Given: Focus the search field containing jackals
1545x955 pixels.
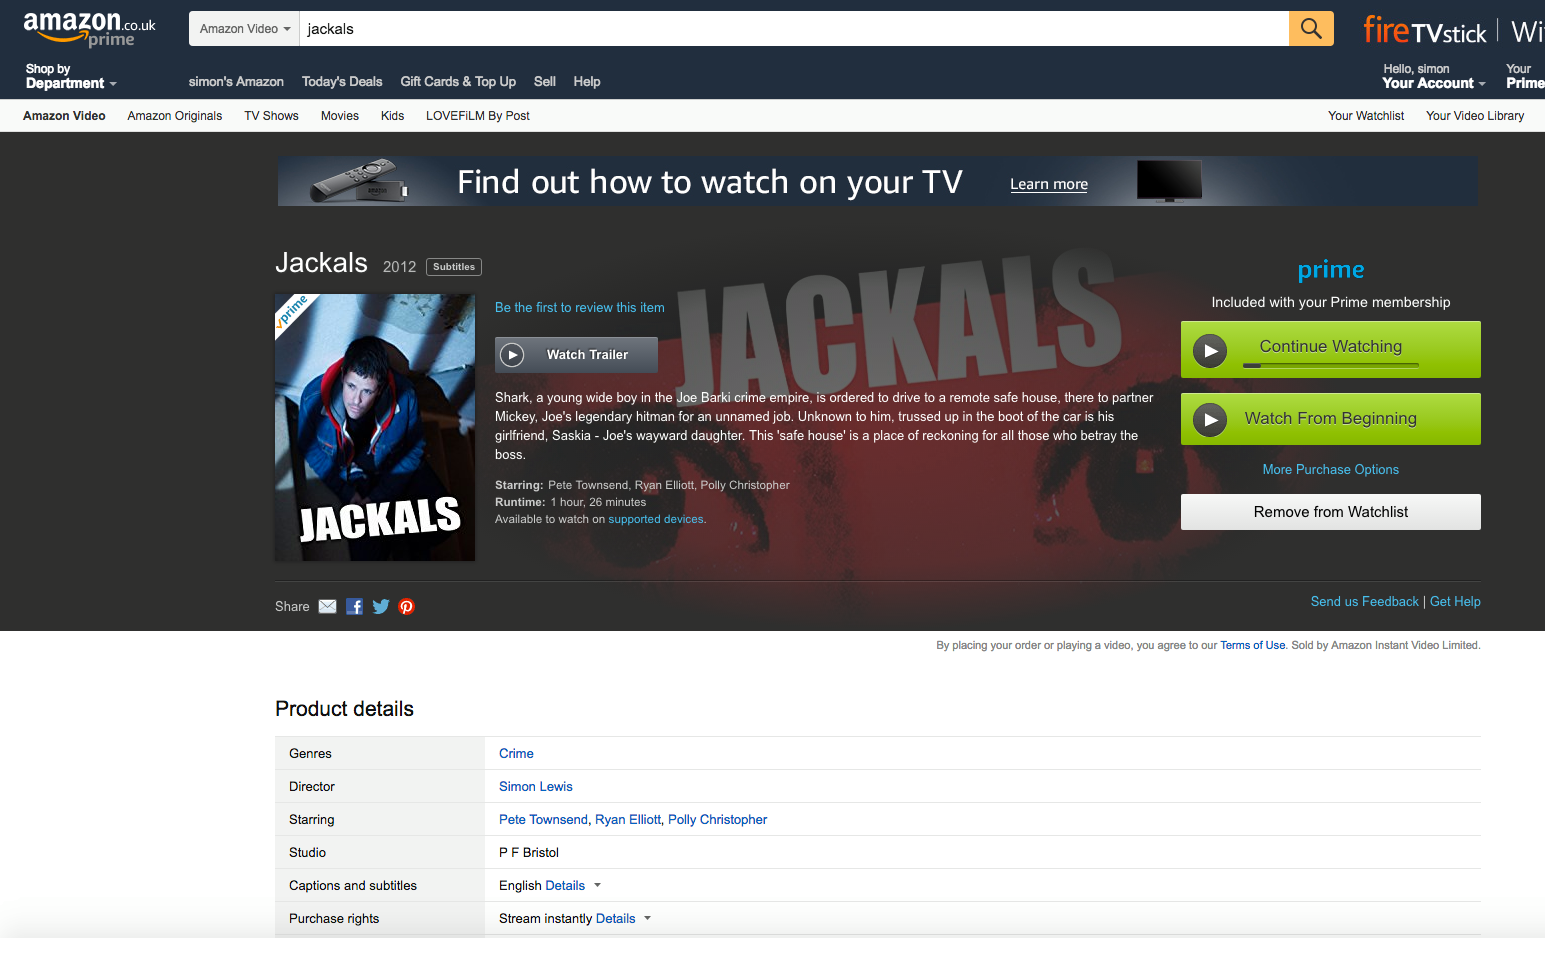Looking at the screenshot, I should coord(793,29).
